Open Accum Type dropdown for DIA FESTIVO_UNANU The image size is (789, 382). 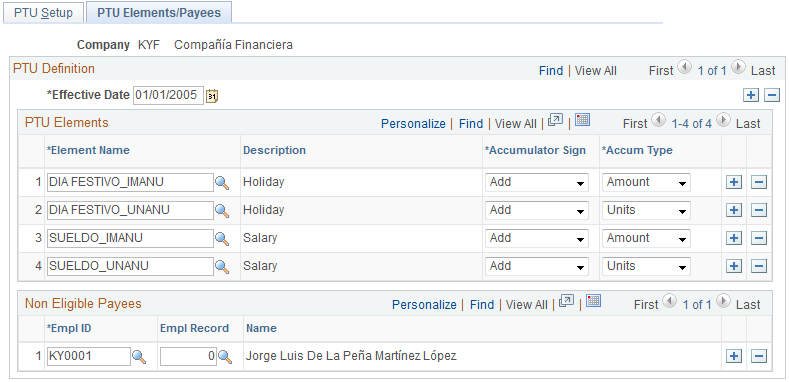(647, 210)
